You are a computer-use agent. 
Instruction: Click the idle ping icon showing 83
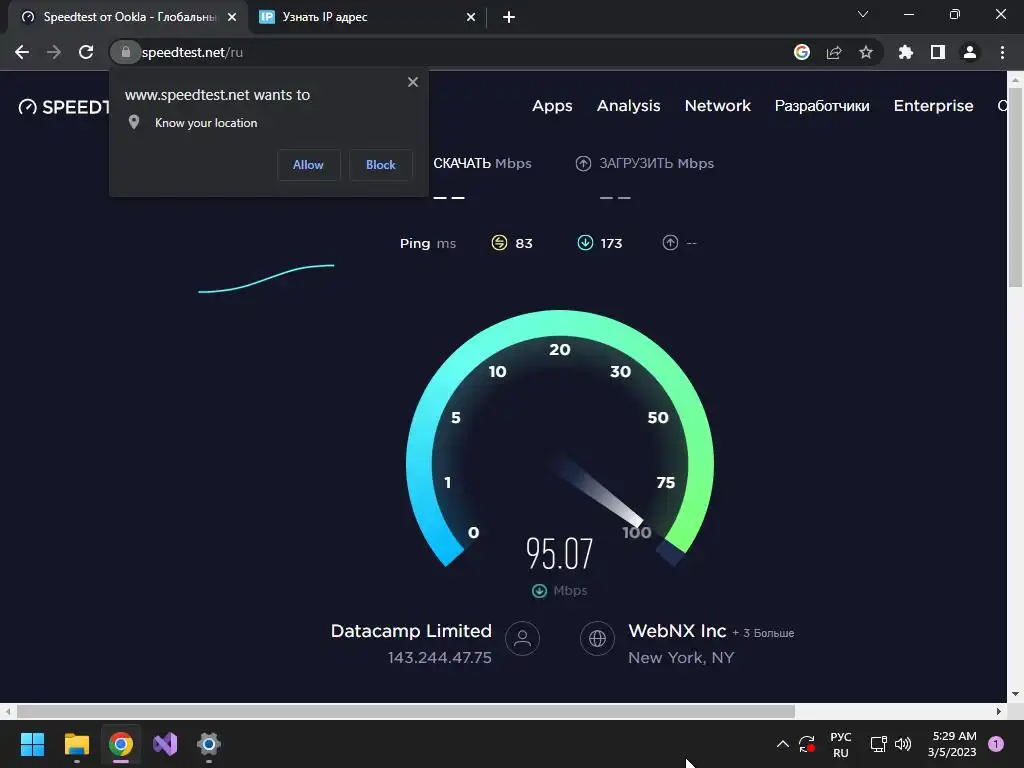(x=499, y=243)
